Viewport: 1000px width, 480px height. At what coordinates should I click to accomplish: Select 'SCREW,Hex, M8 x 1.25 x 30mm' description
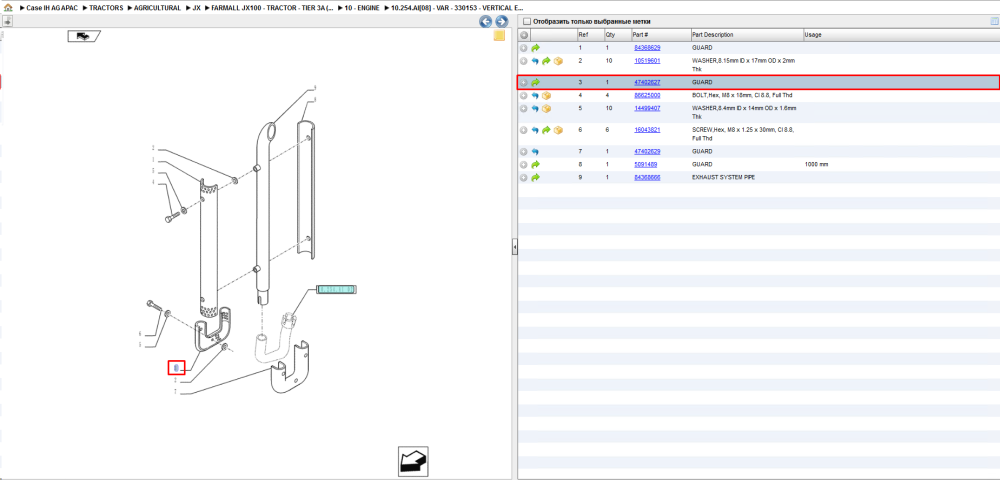[x=742, y=133]
